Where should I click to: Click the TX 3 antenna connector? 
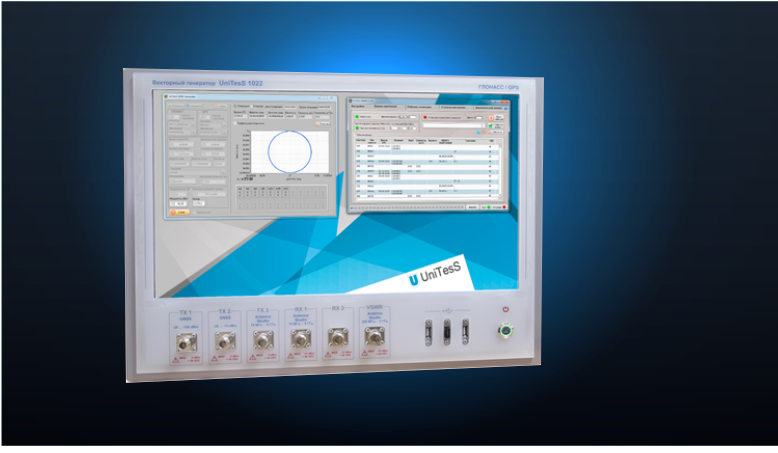coord(261,342)
